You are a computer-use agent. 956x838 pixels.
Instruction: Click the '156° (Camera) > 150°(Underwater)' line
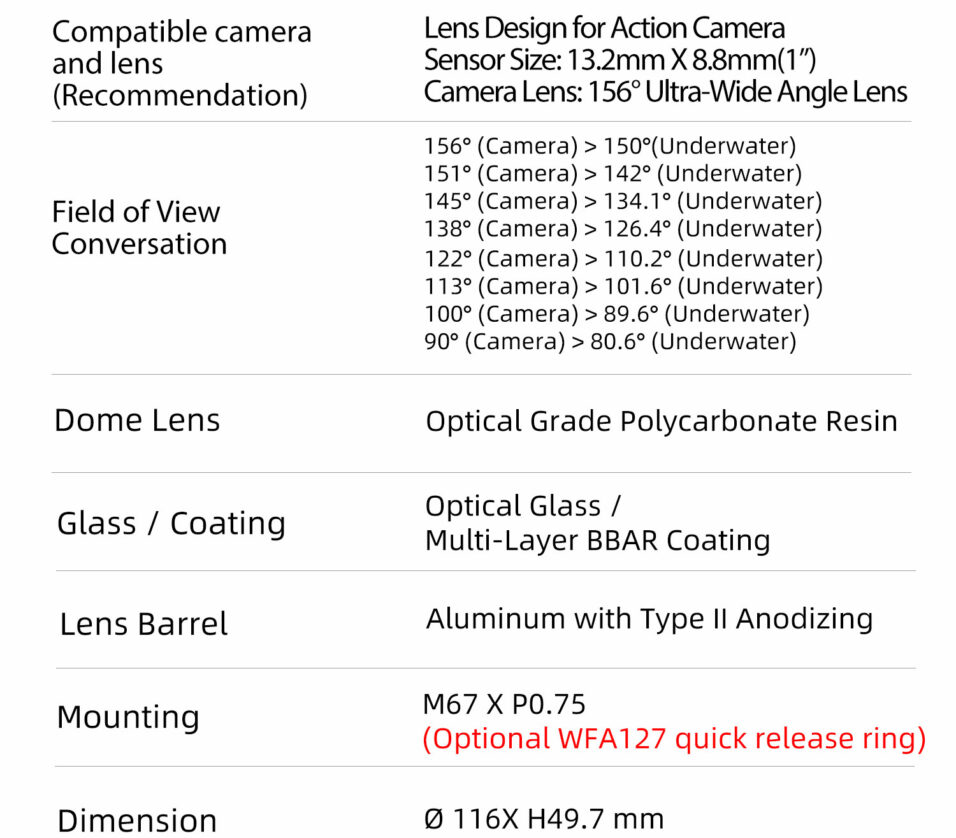click(609, 146)
